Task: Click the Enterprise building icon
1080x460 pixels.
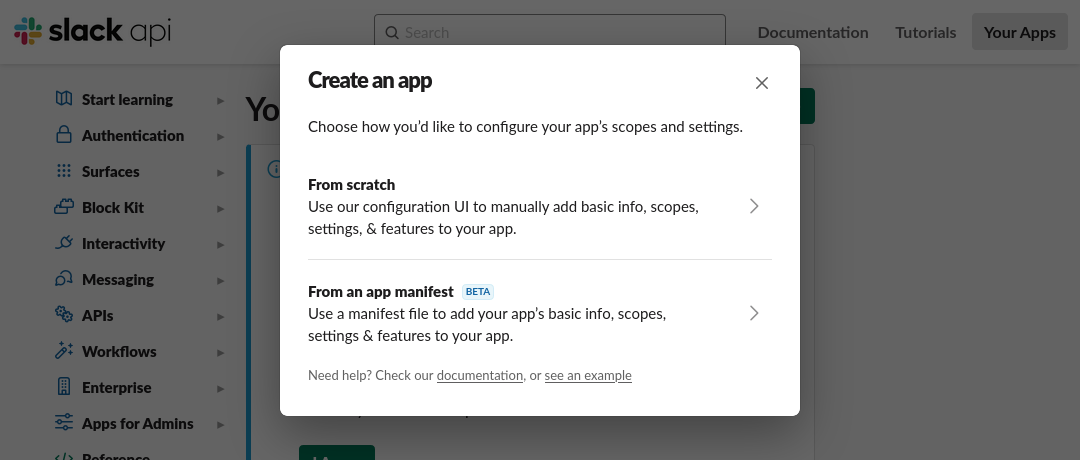Action: coord(64,387)
